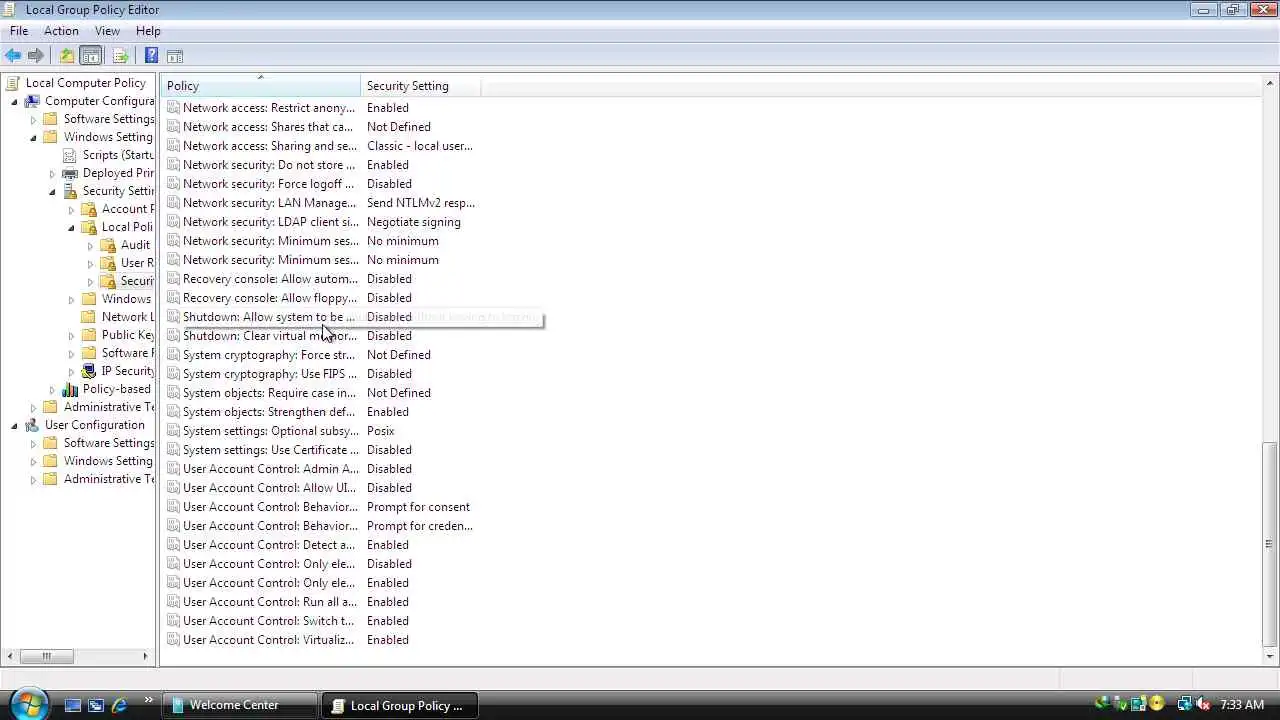This screenshot has height=720, width=1280.
Task: Click the Deployed Printers printer icon
Action: pos(70,173)
